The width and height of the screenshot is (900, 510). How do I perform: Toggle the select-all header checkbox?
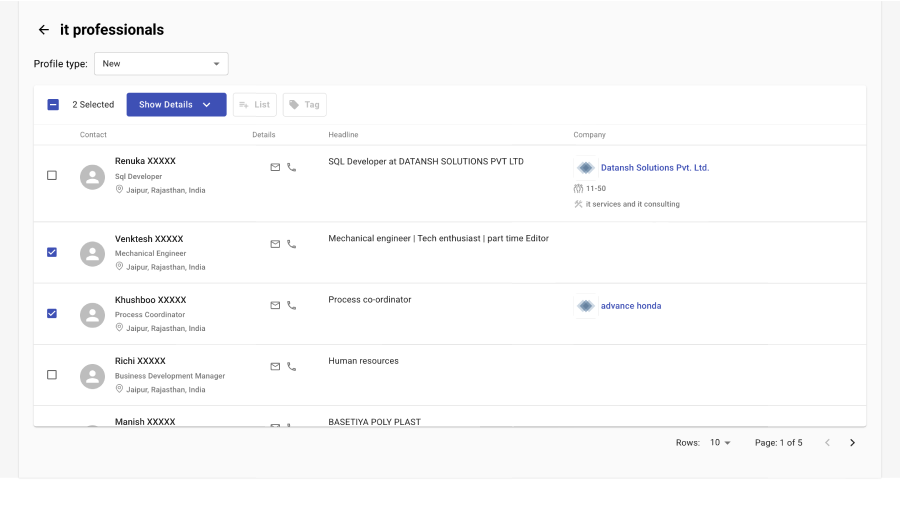(x=53, y=105)
